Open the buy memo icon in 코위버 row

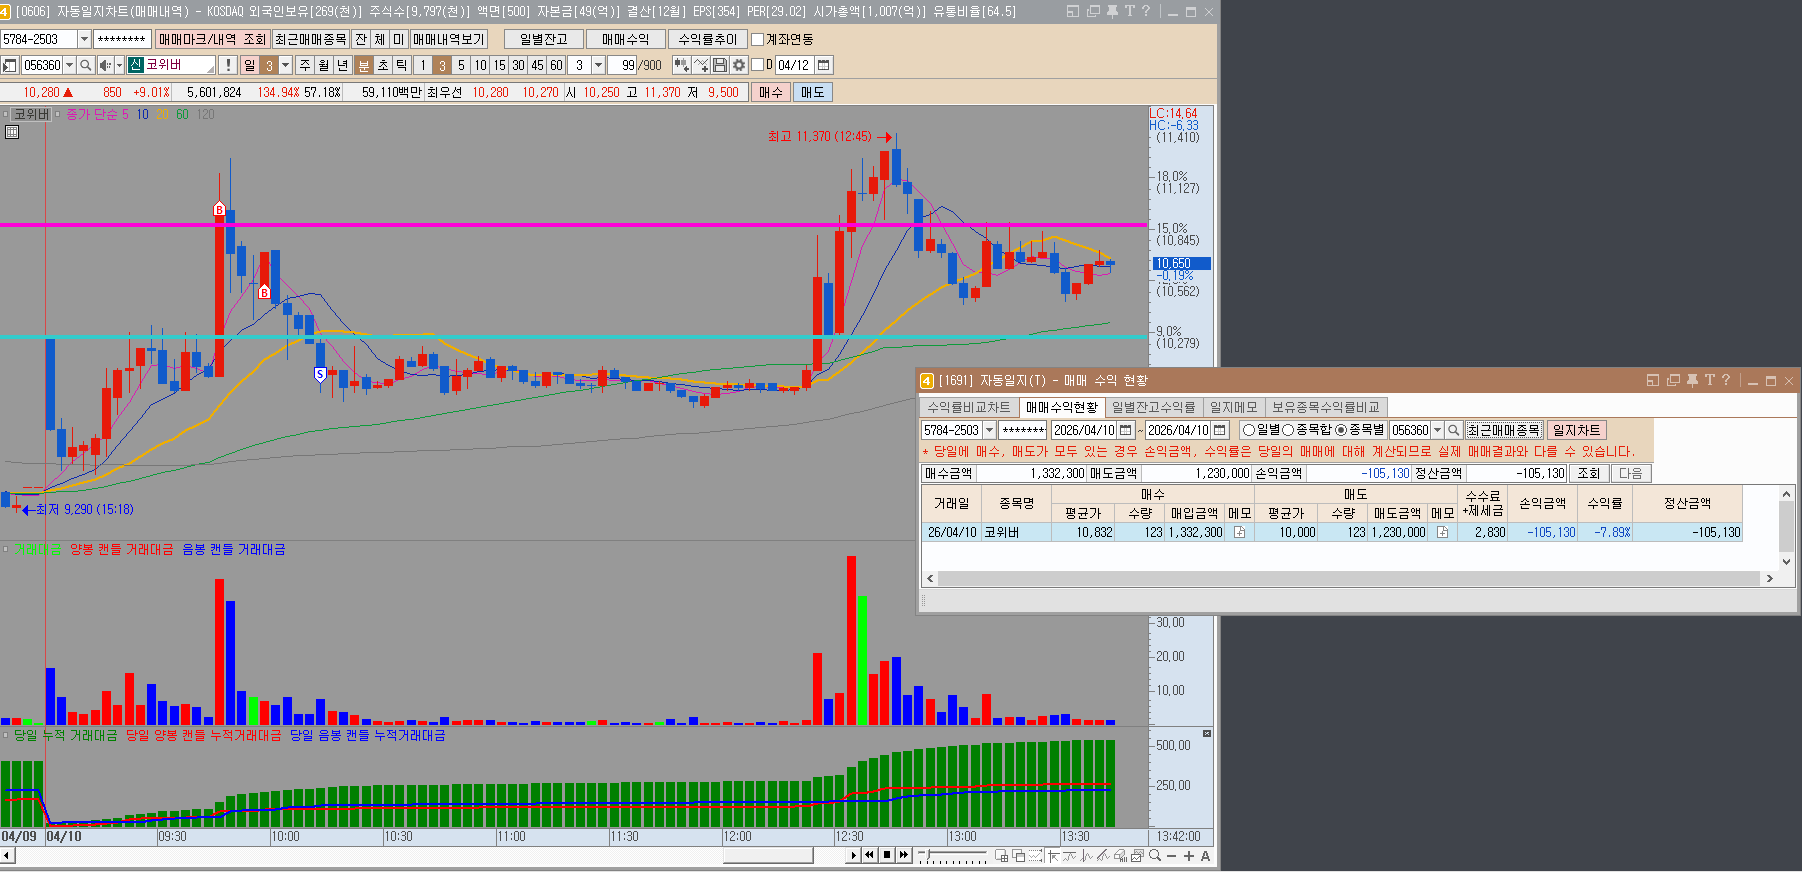pos(1240,533)
